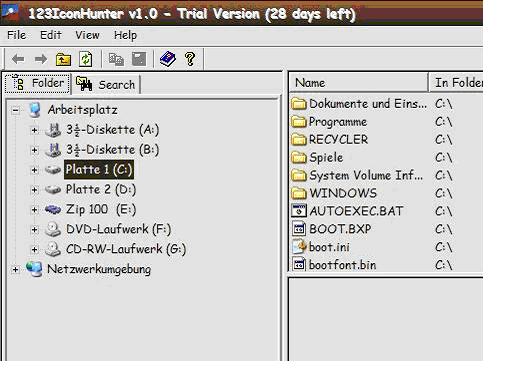The height and width of the screenshot is (384, 512).
Task: Click the Arbeitsplatz computer icon
Action: [35, 110]
